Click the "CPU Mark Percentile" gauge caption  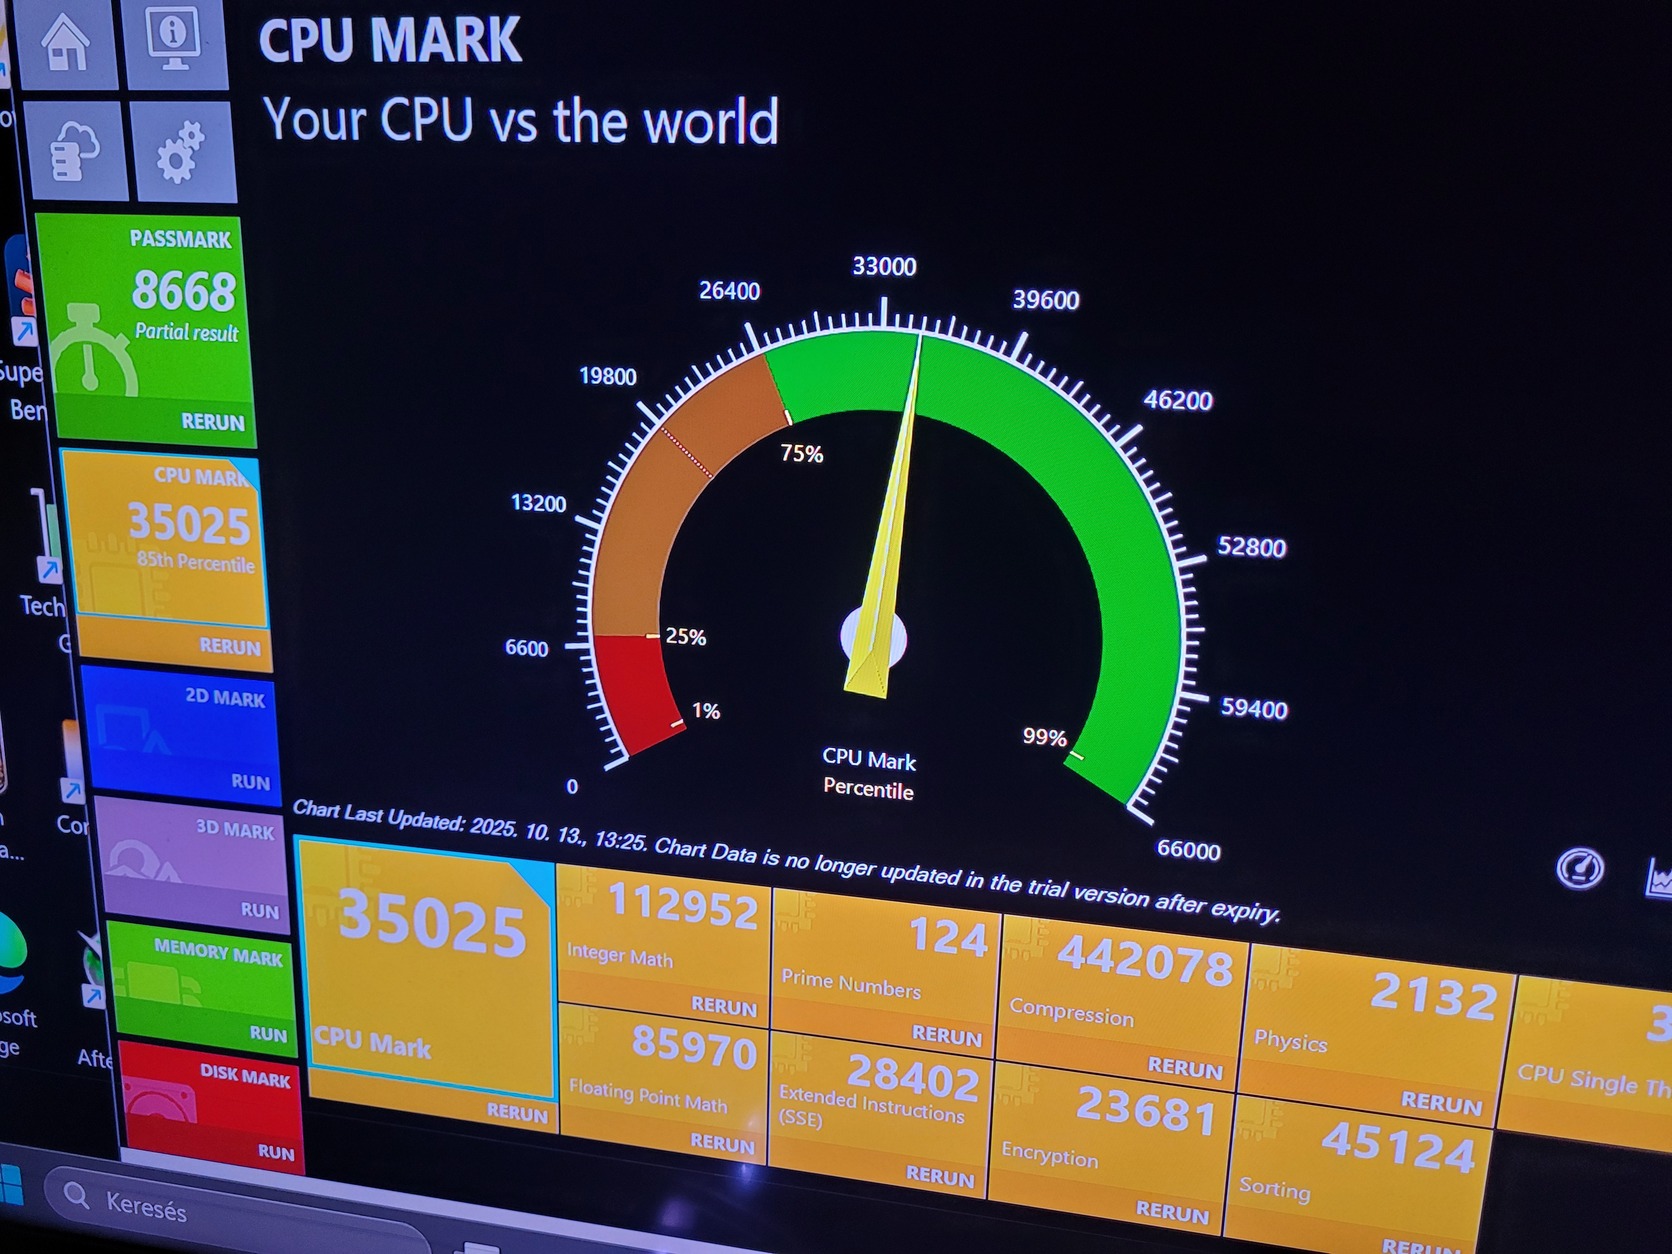click(869, 775)
